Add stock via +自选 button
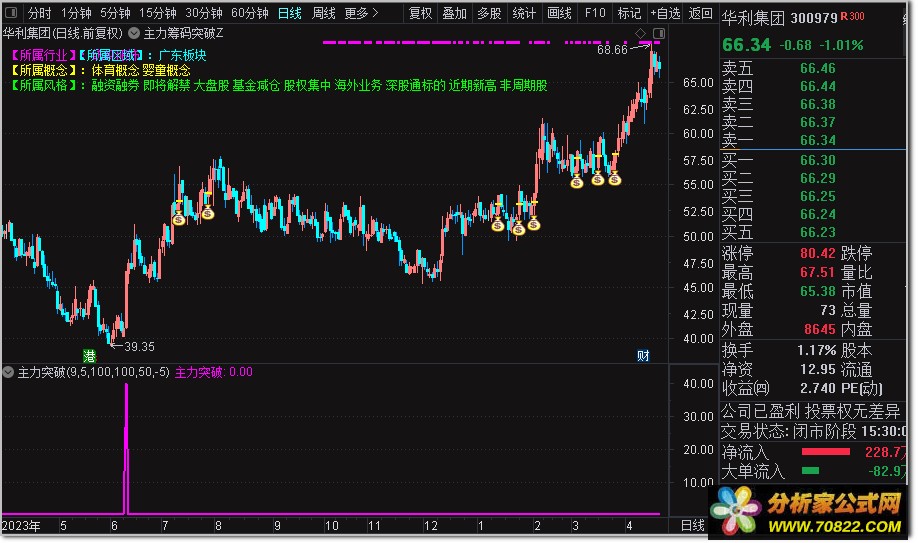 tap(665, 13)
